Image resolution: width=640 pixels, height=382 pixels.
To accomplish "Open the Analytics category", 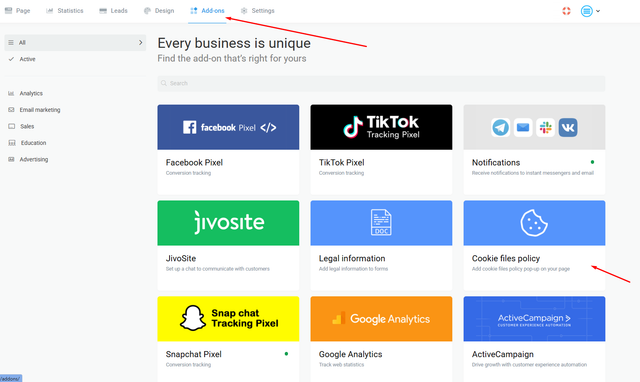I will click(31, 93).
